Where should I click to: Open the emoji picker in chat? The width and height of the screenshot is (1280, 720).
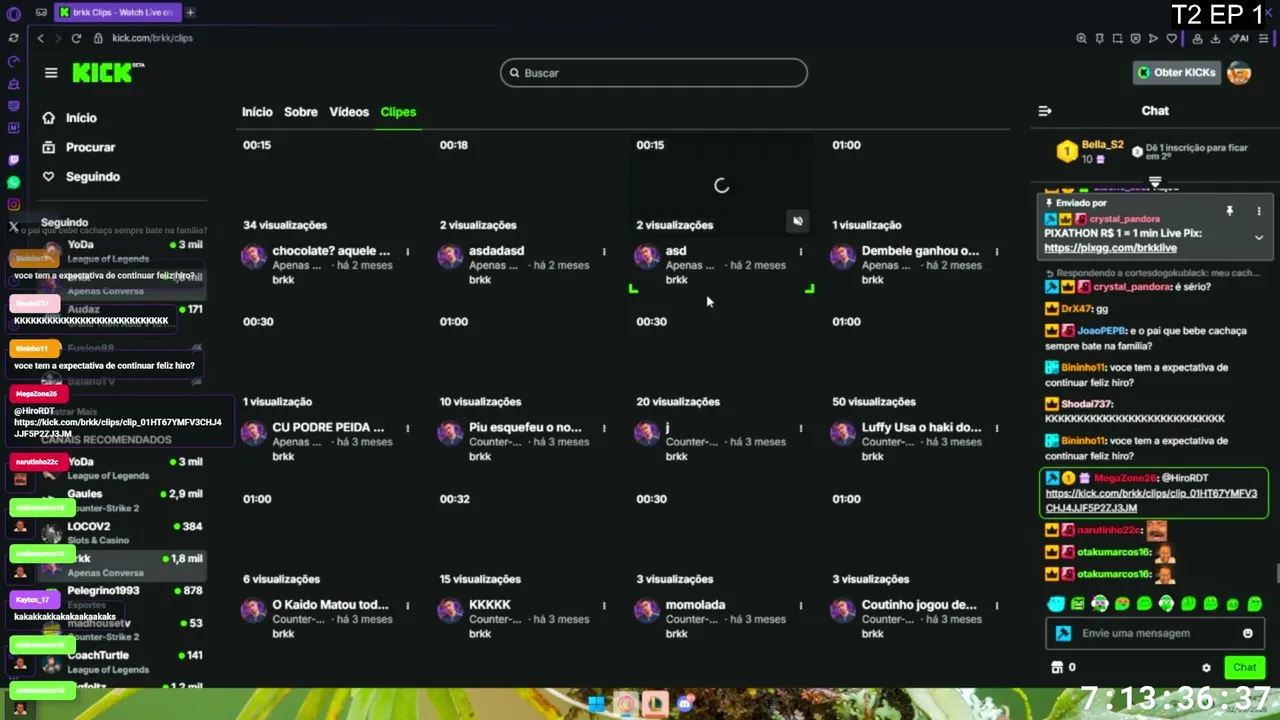tap(1247, 633)
